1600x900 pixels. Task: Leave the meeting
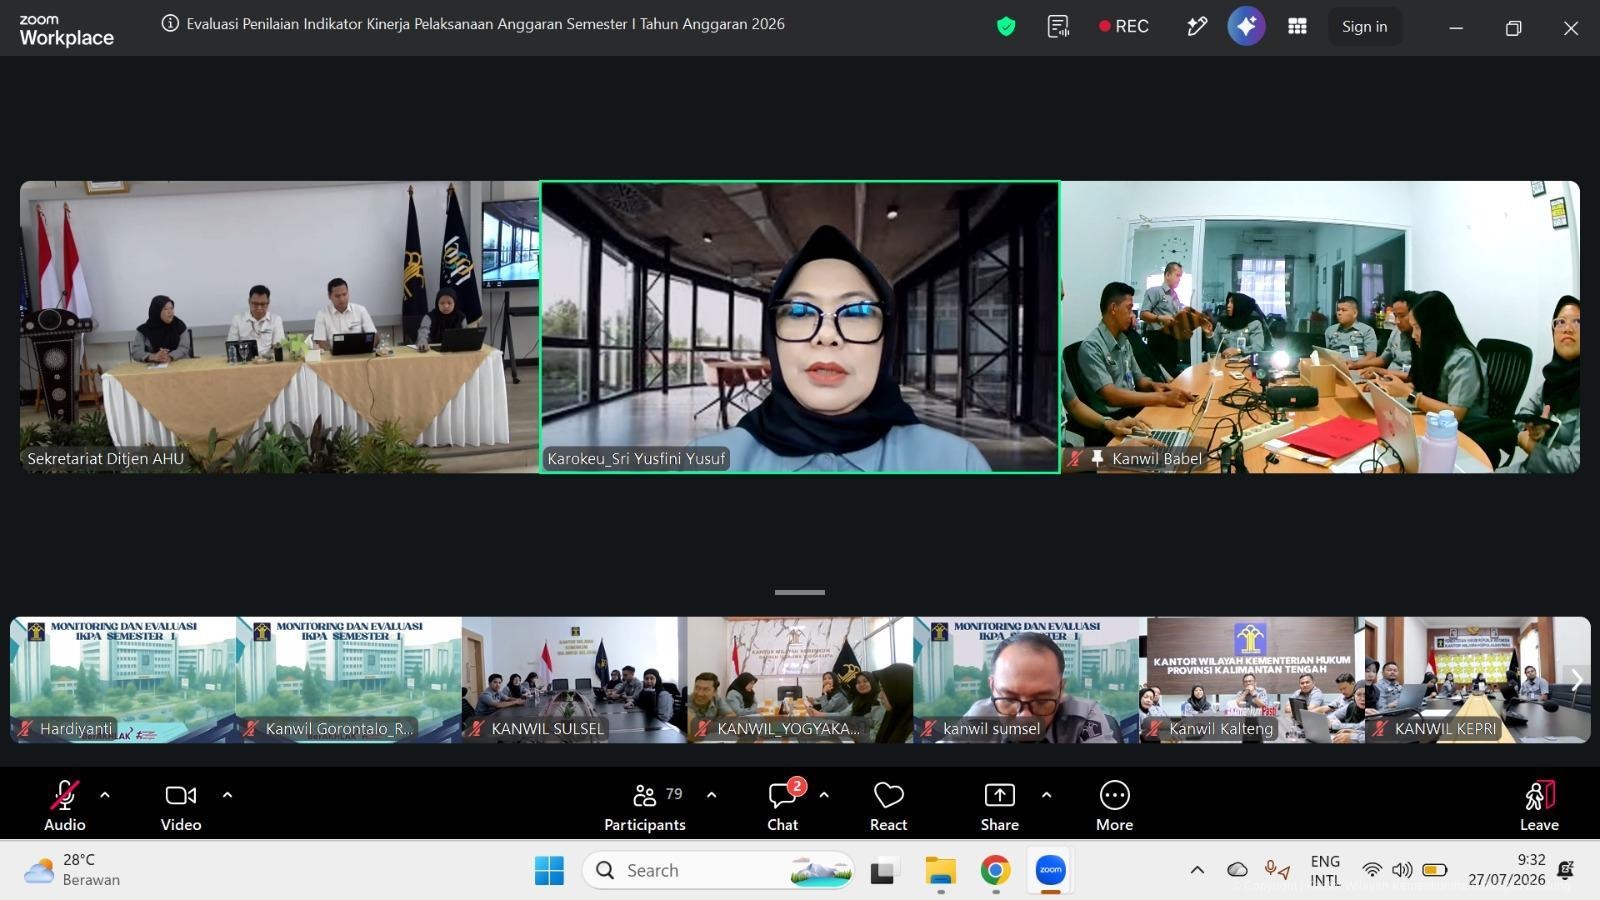1539,805
